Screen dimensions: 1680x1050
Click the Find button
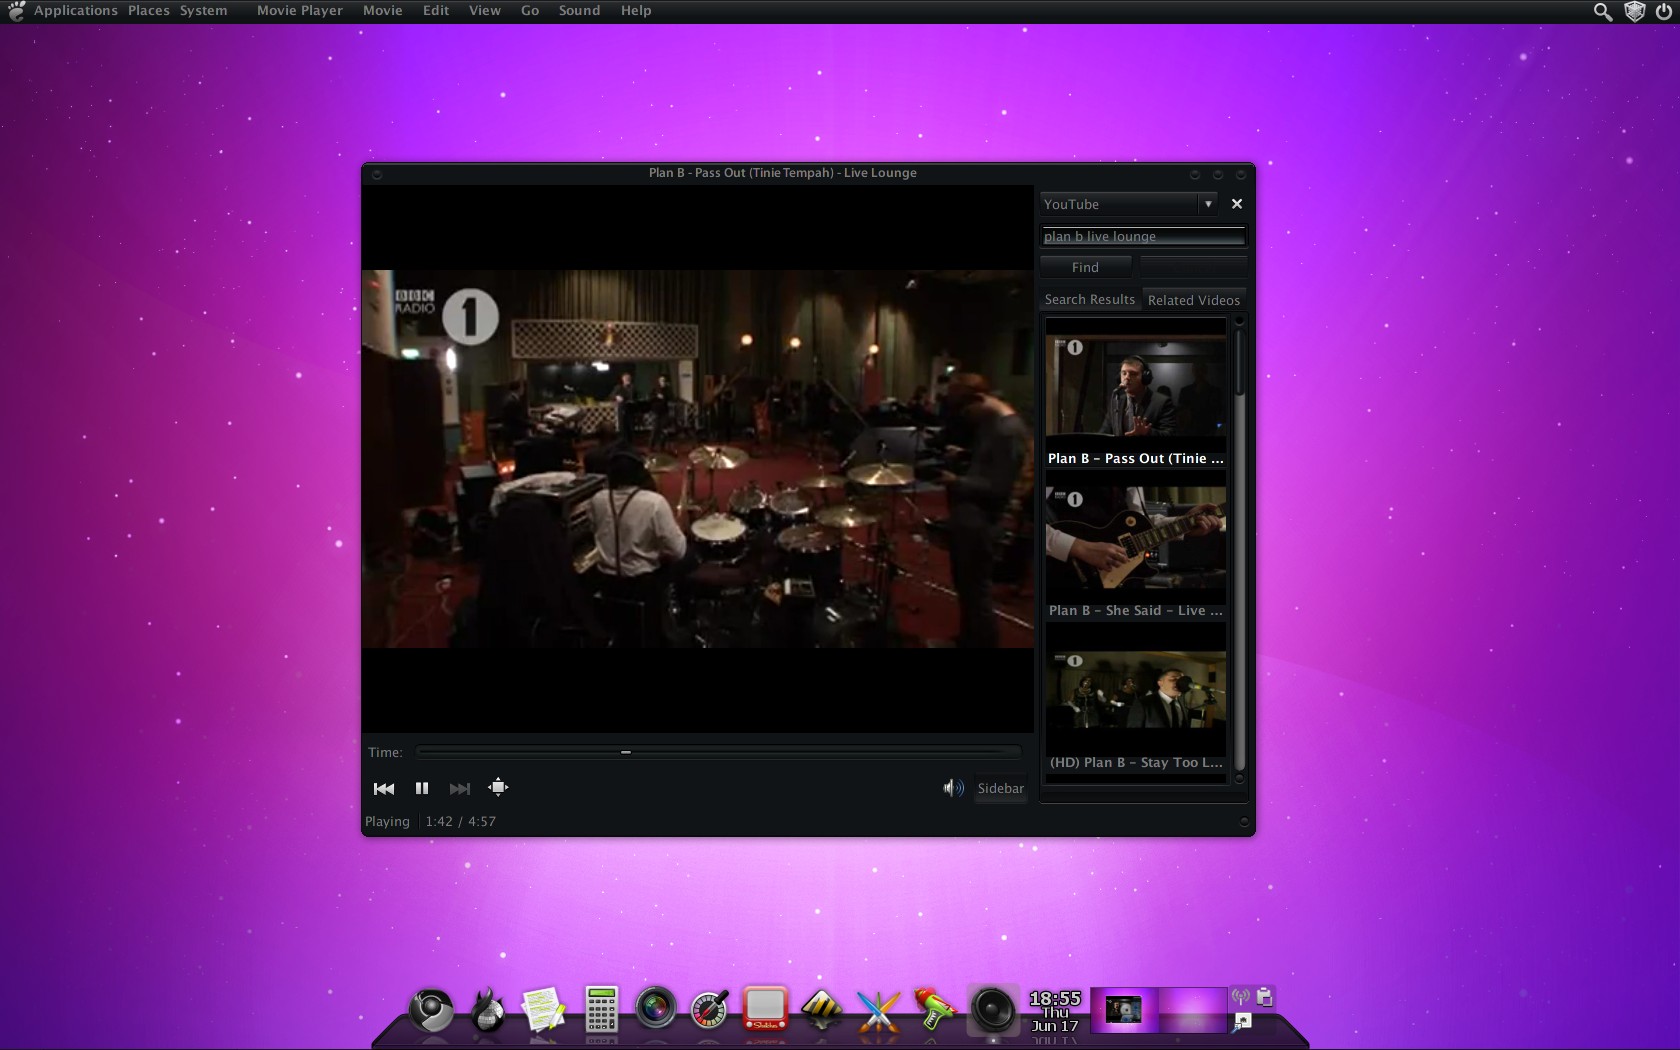[1085, 267]
